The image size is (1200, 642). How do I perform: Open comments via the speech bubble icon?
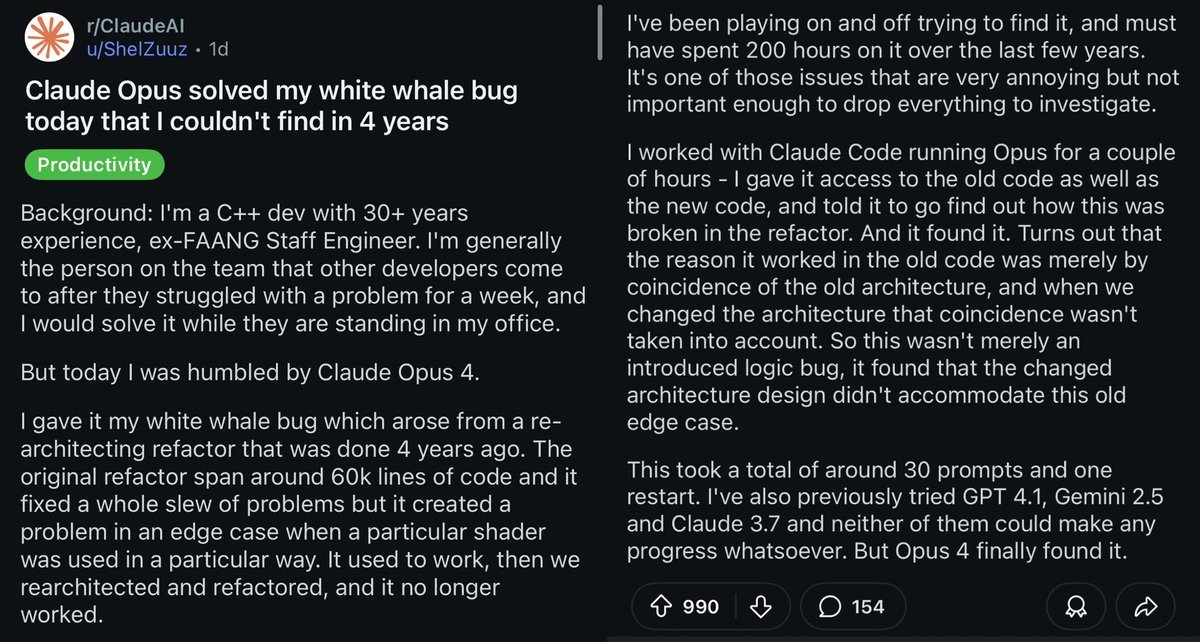[829, 606]
